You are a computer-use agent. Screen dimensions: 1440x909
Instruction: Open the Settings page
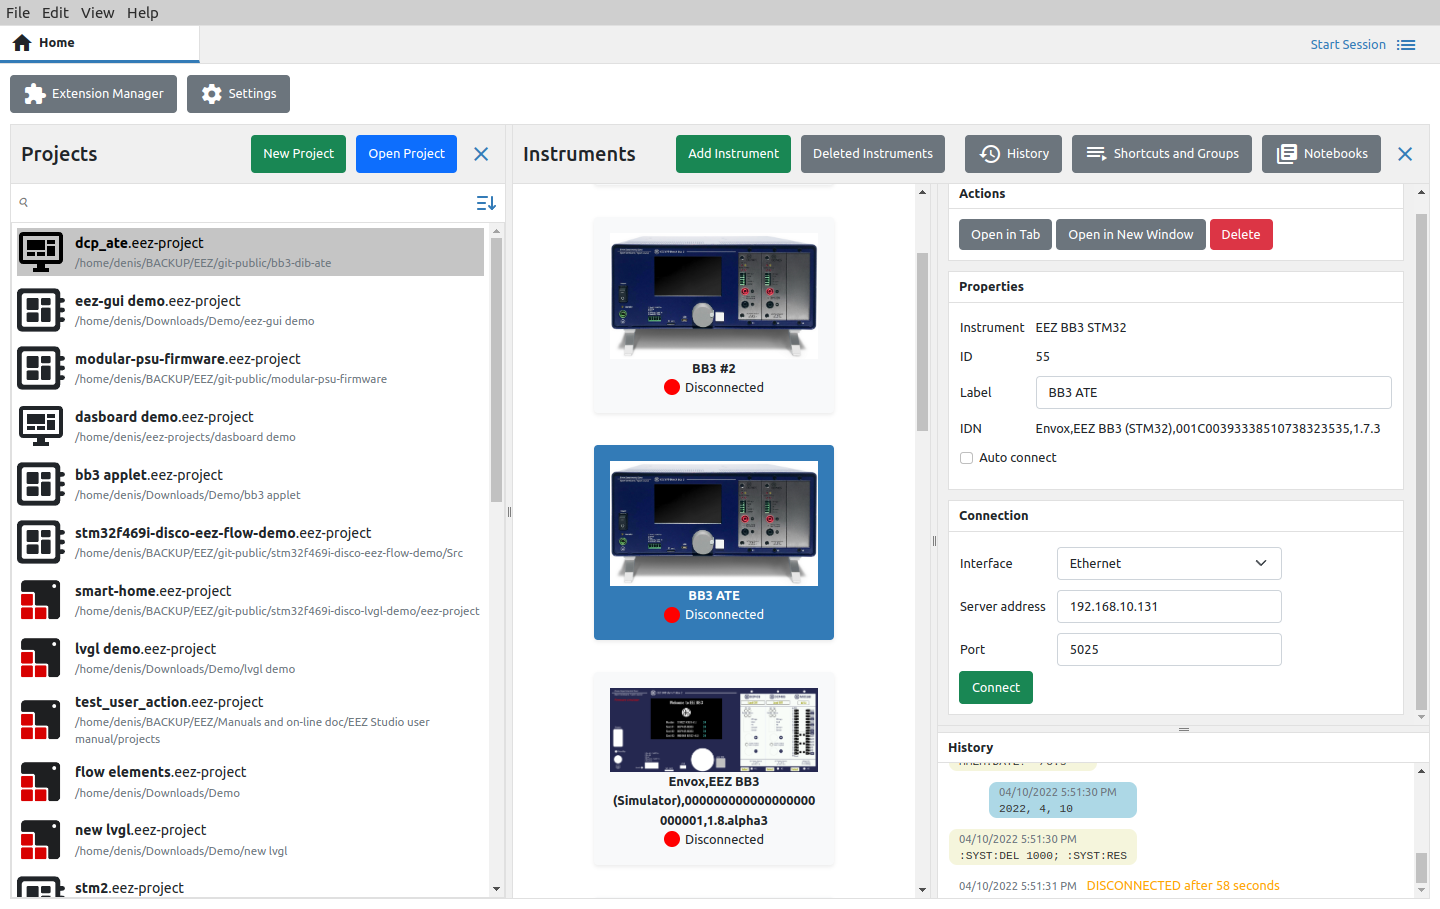coord(238,94)
